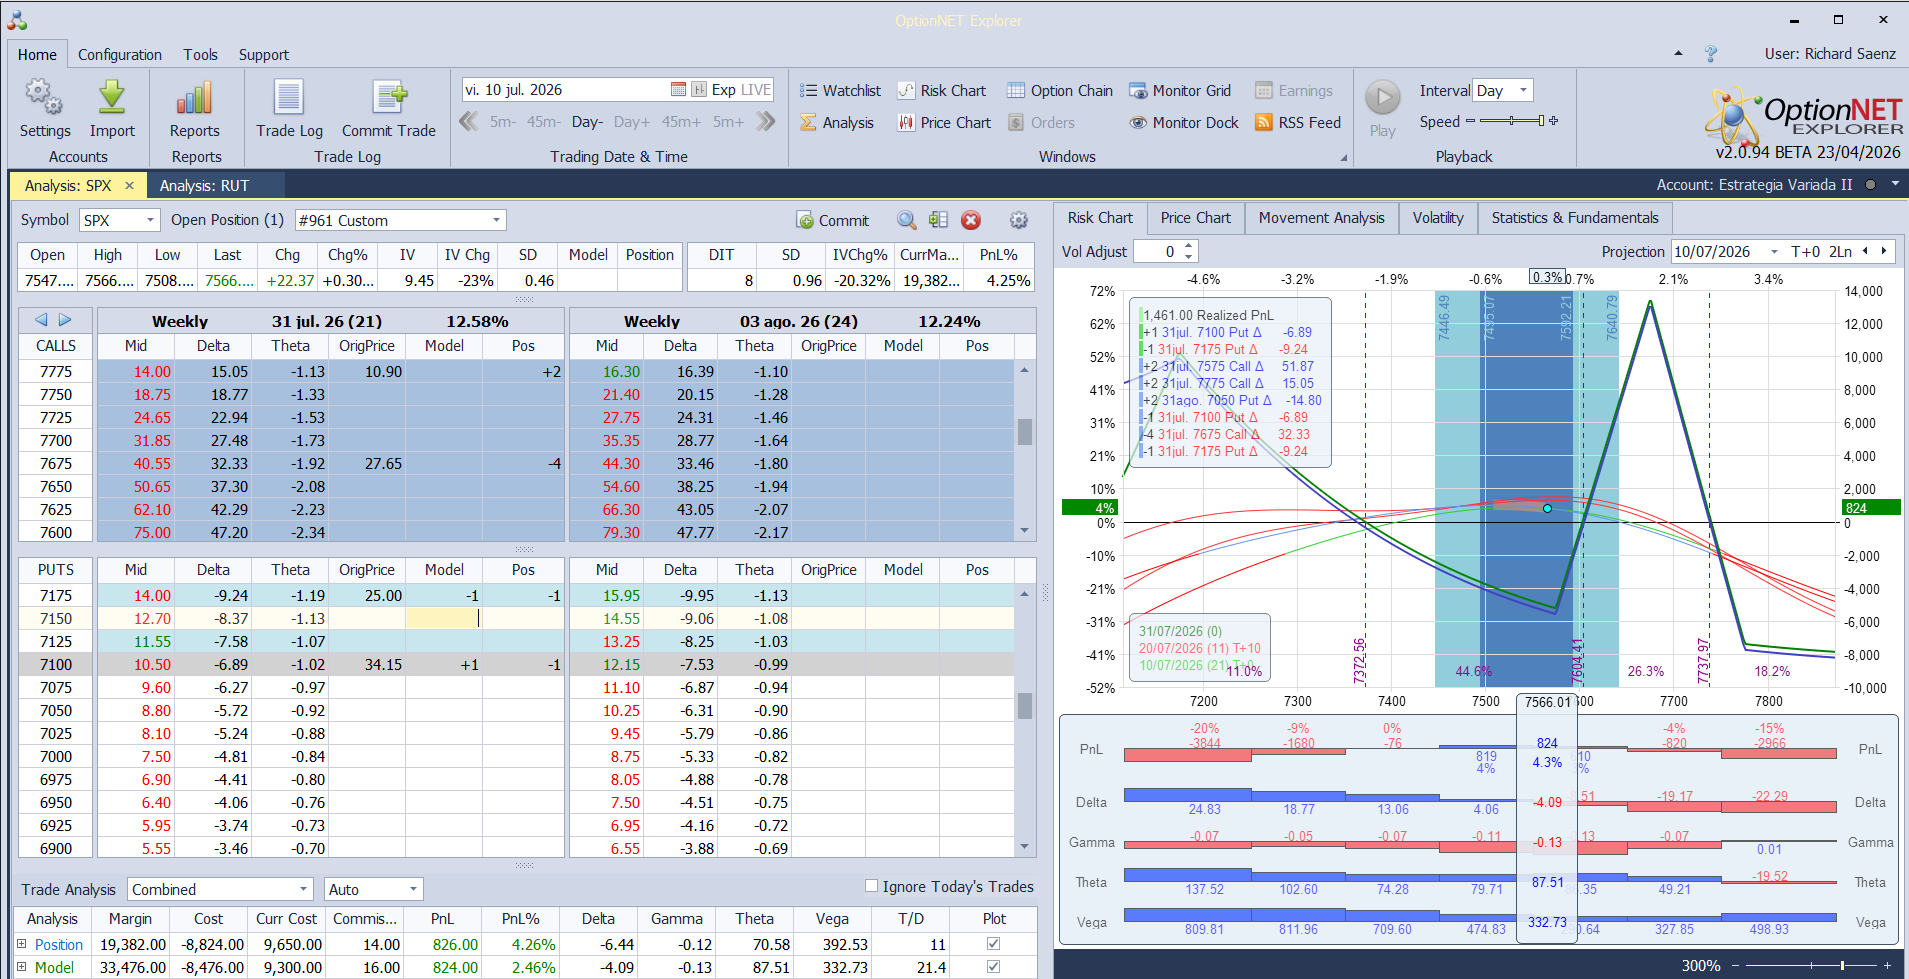The height and width of the screenshot is (979, 1909).
Task: Open the Monitor Dock window
Action: (1184, 123)
